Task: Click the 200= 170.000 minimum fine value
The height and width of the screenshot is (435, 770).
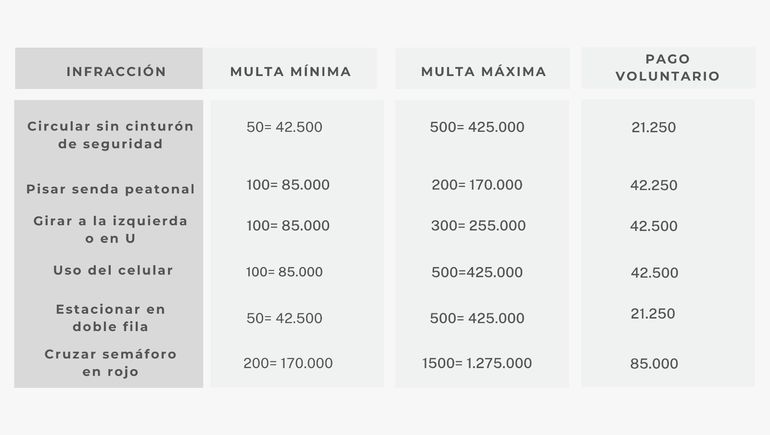Action: coord(288,363)
